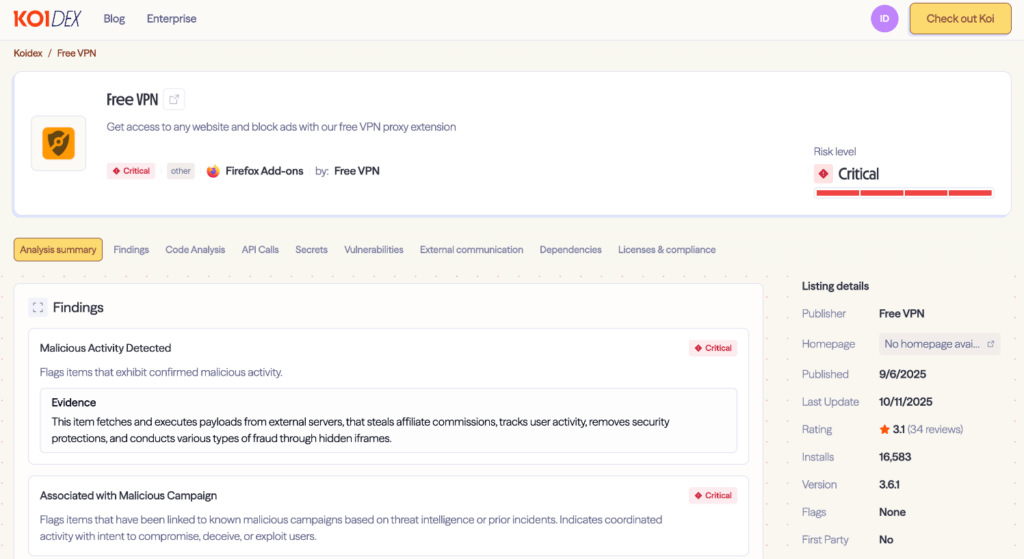1024x559 pixels.
Task: Expand the Findings panel fullscreen icon
Action: click(37, 307)
